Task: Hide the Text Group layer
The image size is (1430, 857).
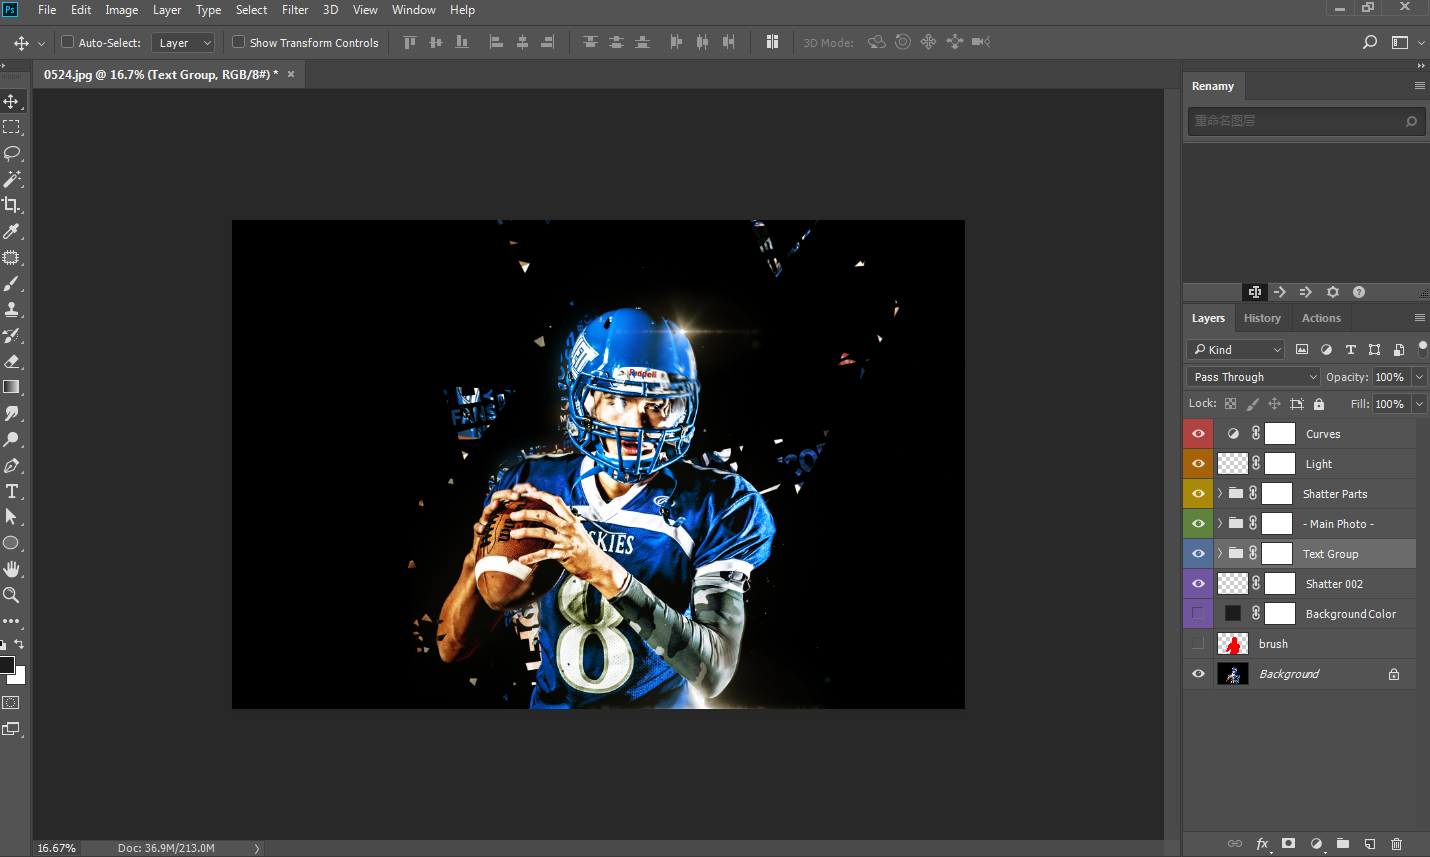Action: tap(1198, 554)
